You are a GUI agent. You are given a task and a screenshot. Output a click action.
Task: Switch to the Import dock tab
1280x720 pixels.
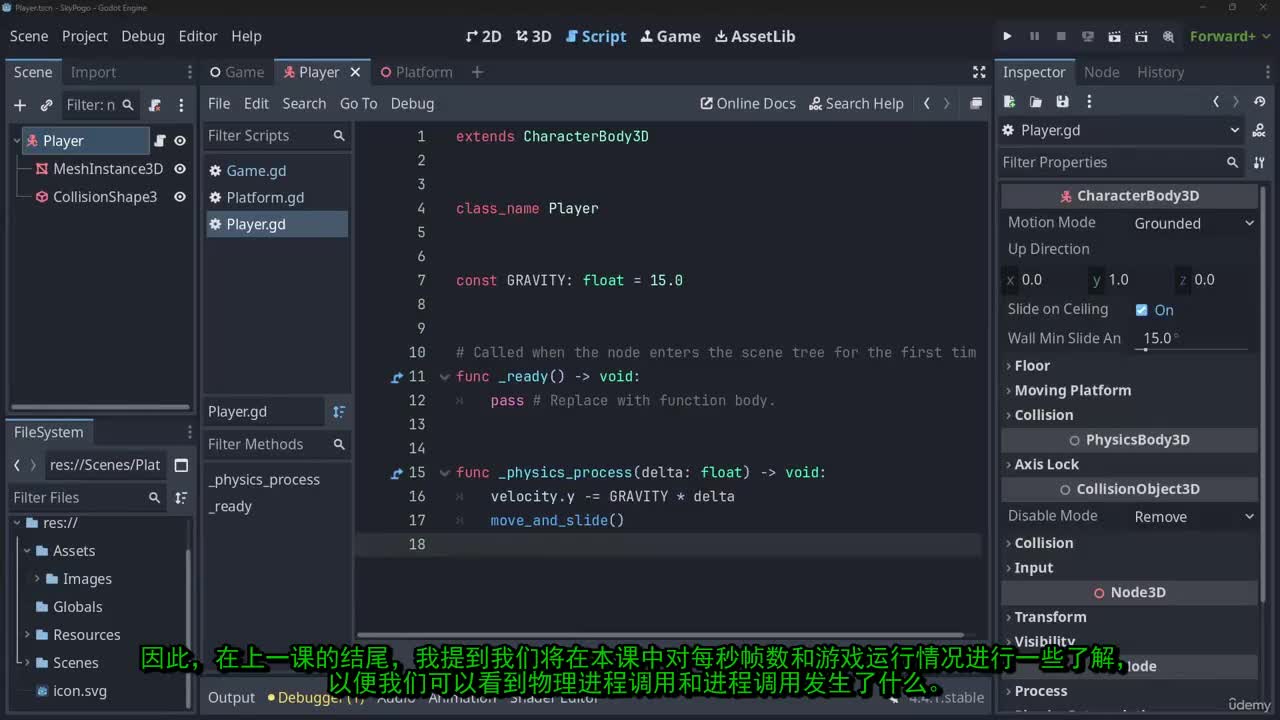pos(93,72)
